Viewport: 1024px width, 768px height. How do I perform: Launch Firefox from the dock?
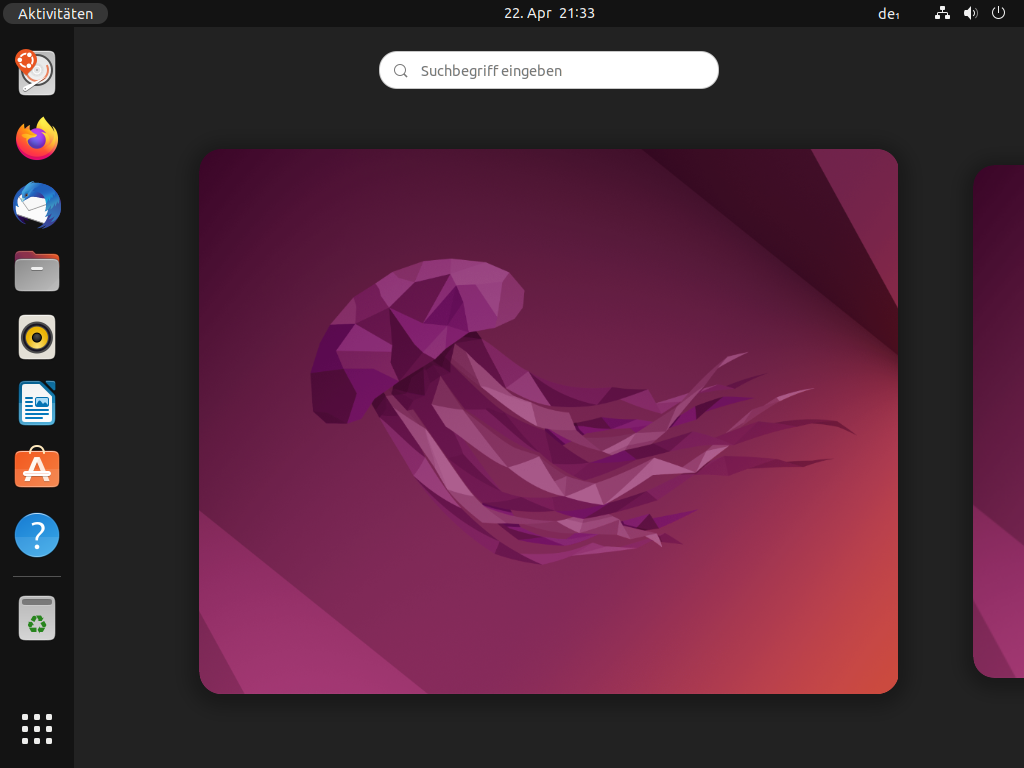click(x=37, y=138)
